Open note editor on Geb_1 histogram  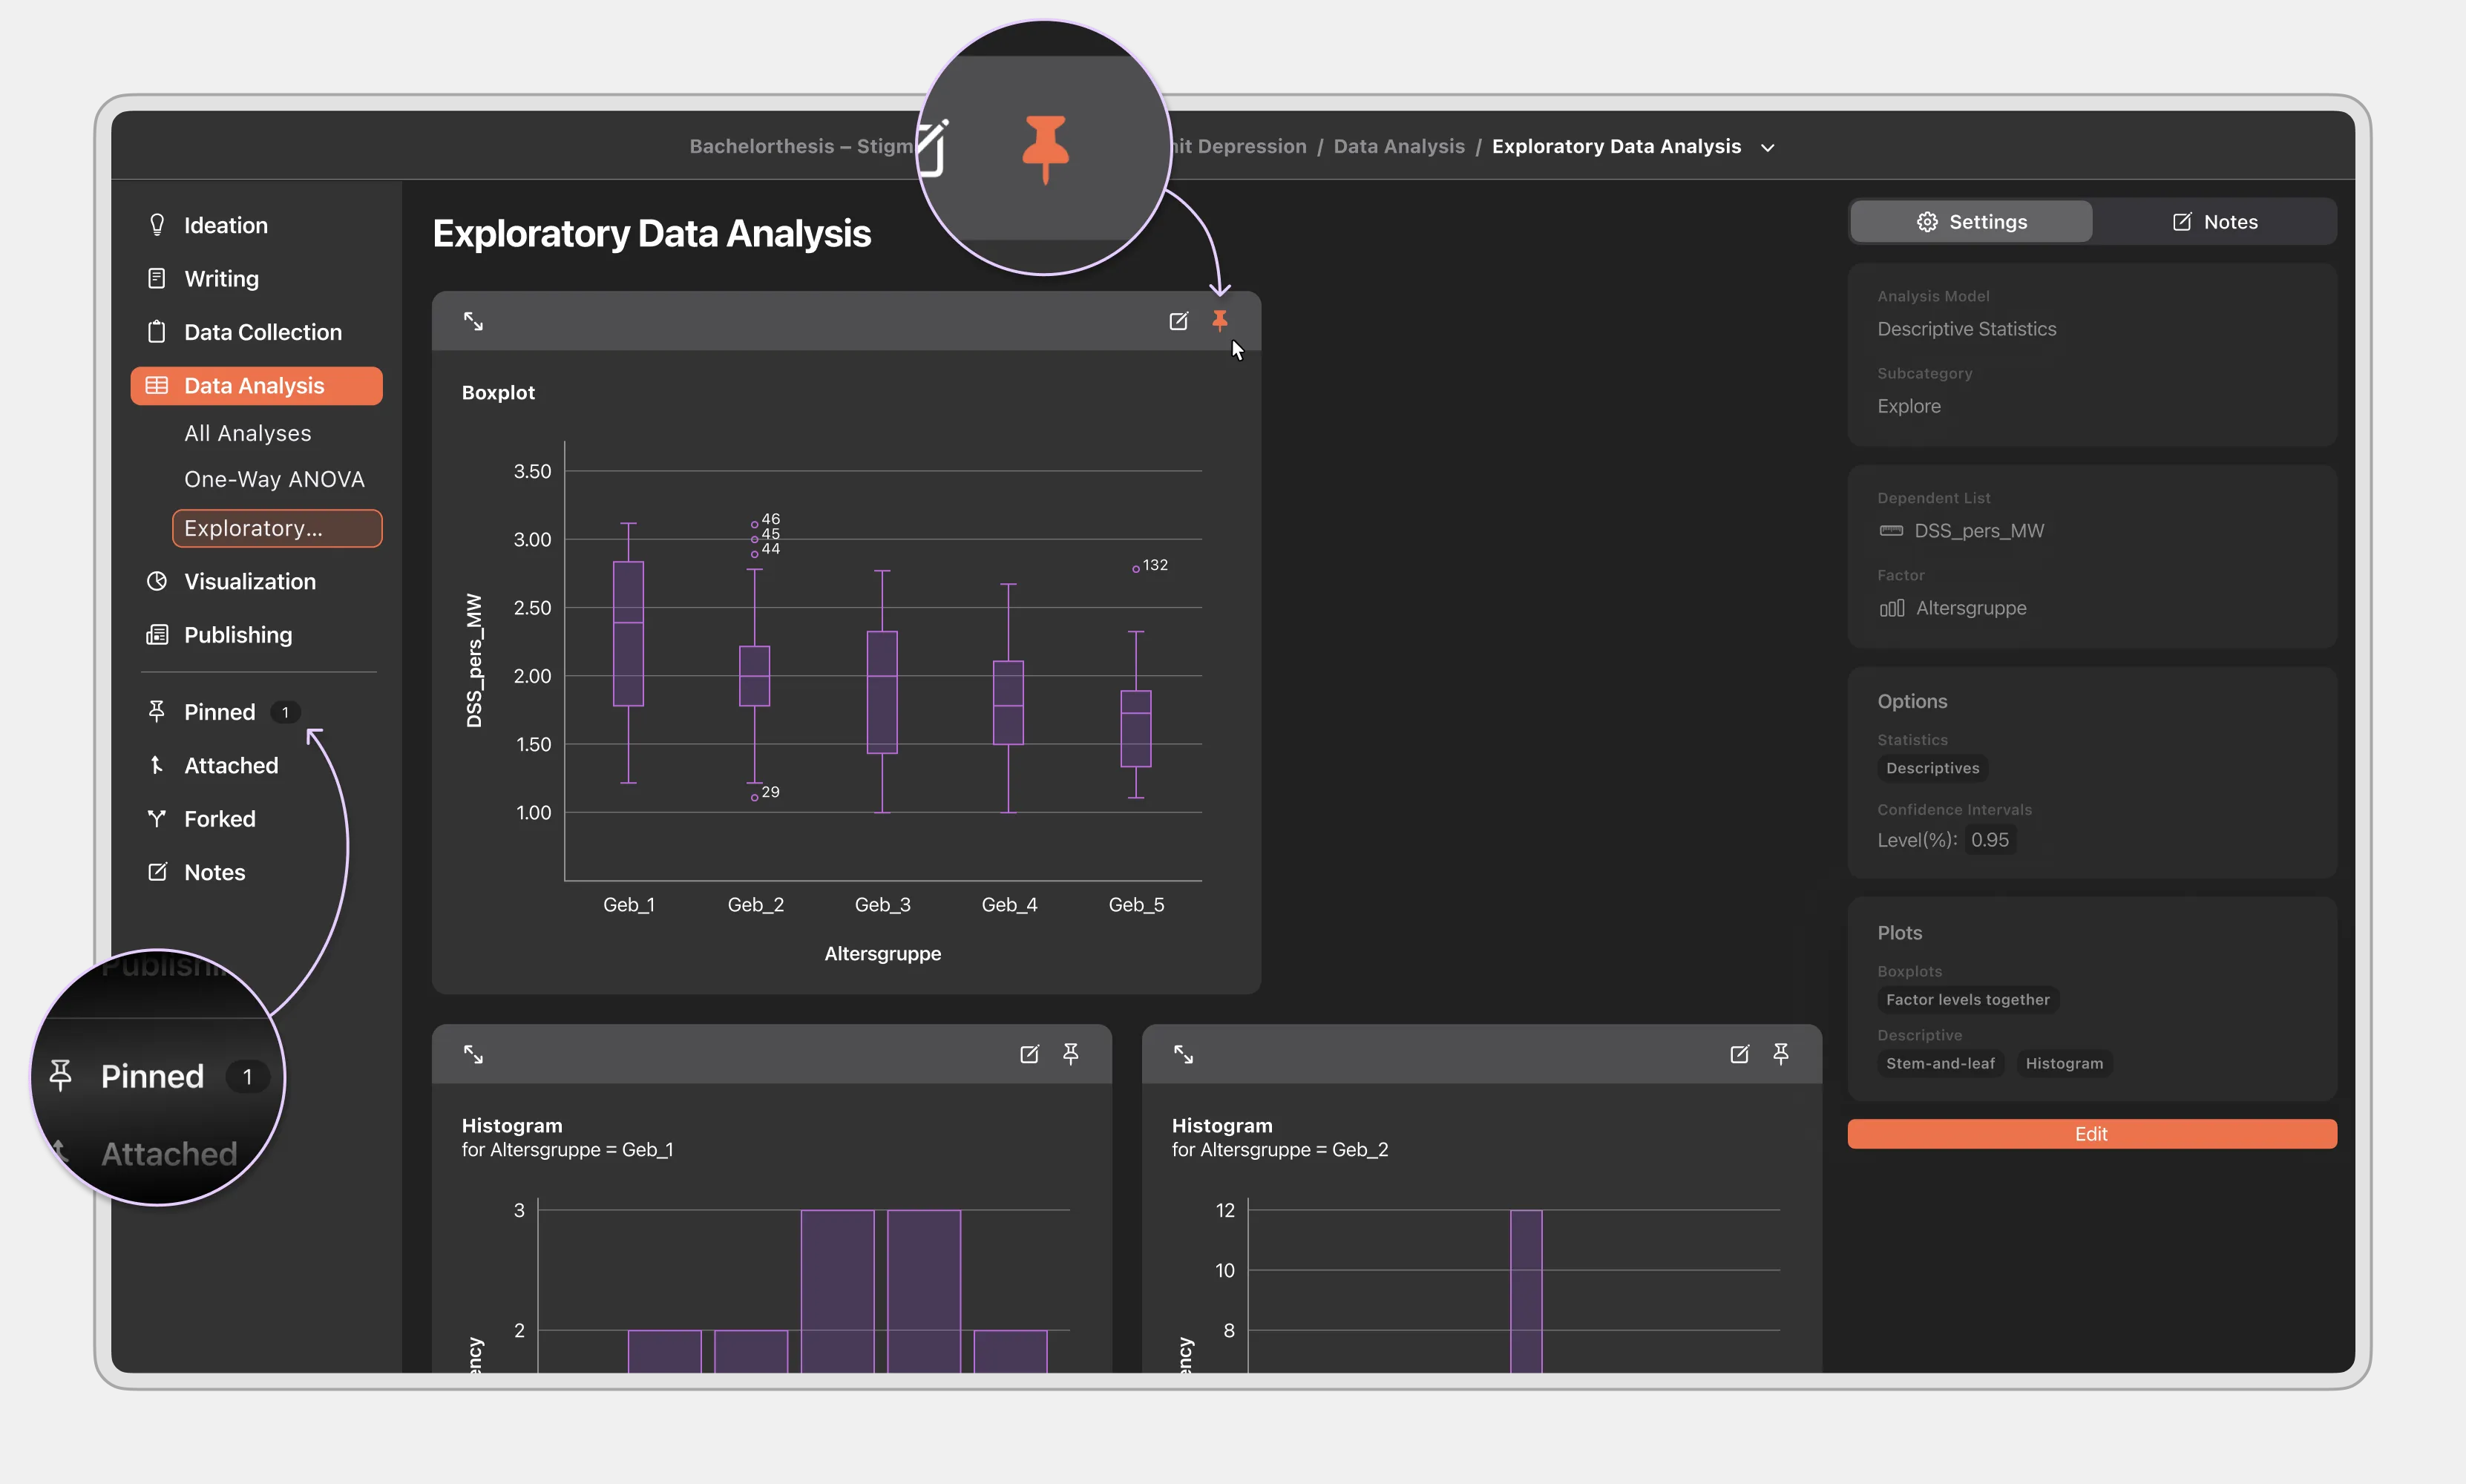point(1029,1054)
